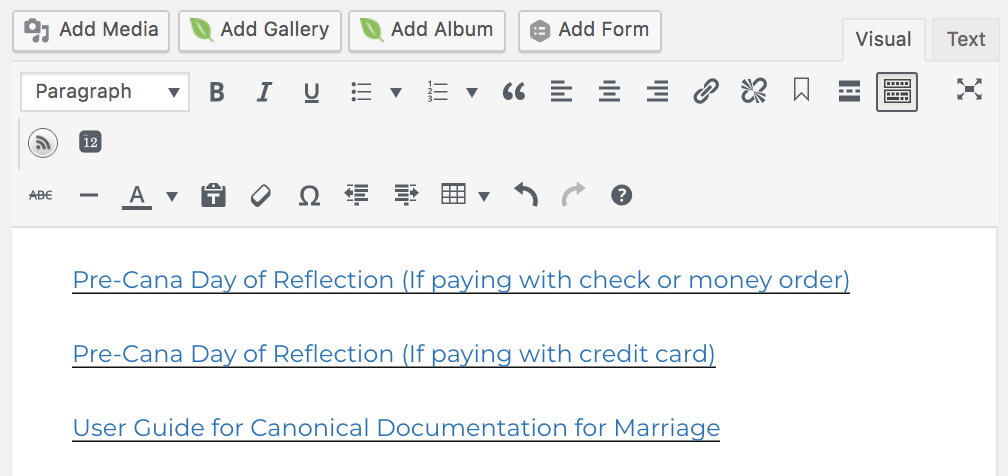Viewport: 1008px width, 476px height.
Task: Expand the table dropdown arrow
Action: tap(484, 196)
